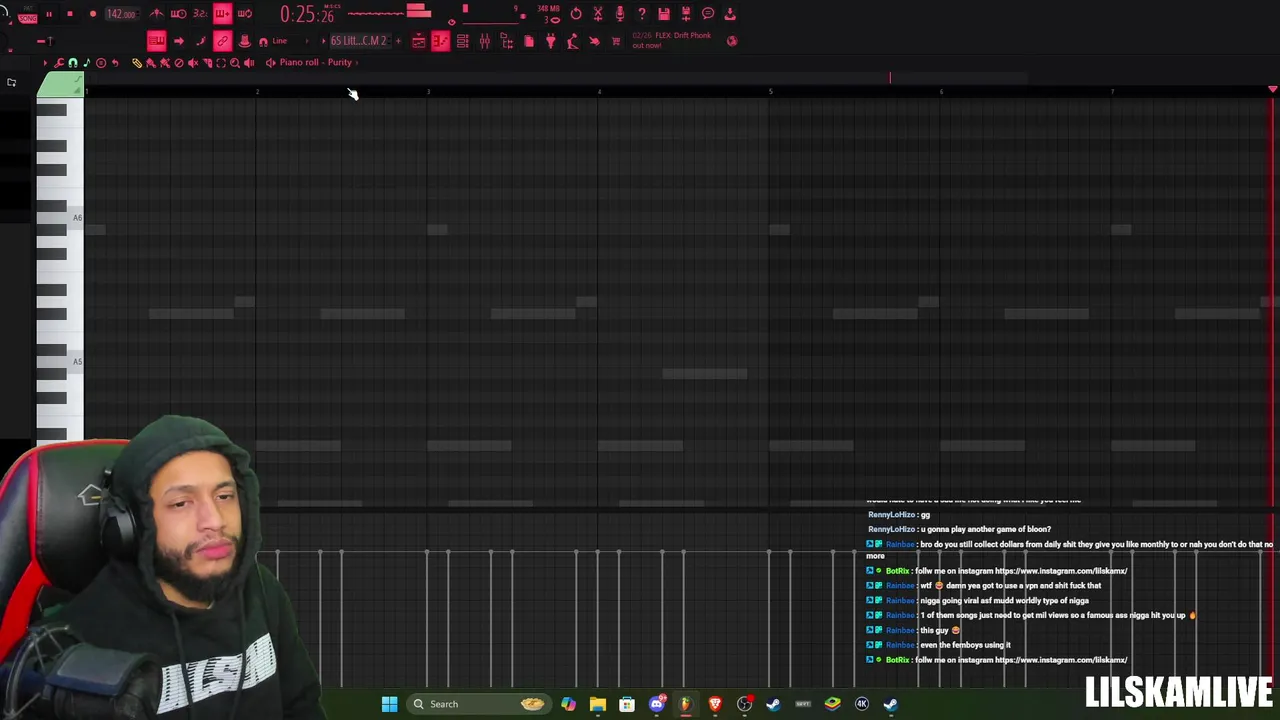Click the 142.000 tempo field
Screen dimensions: 1280x720
tap(121, 14)
